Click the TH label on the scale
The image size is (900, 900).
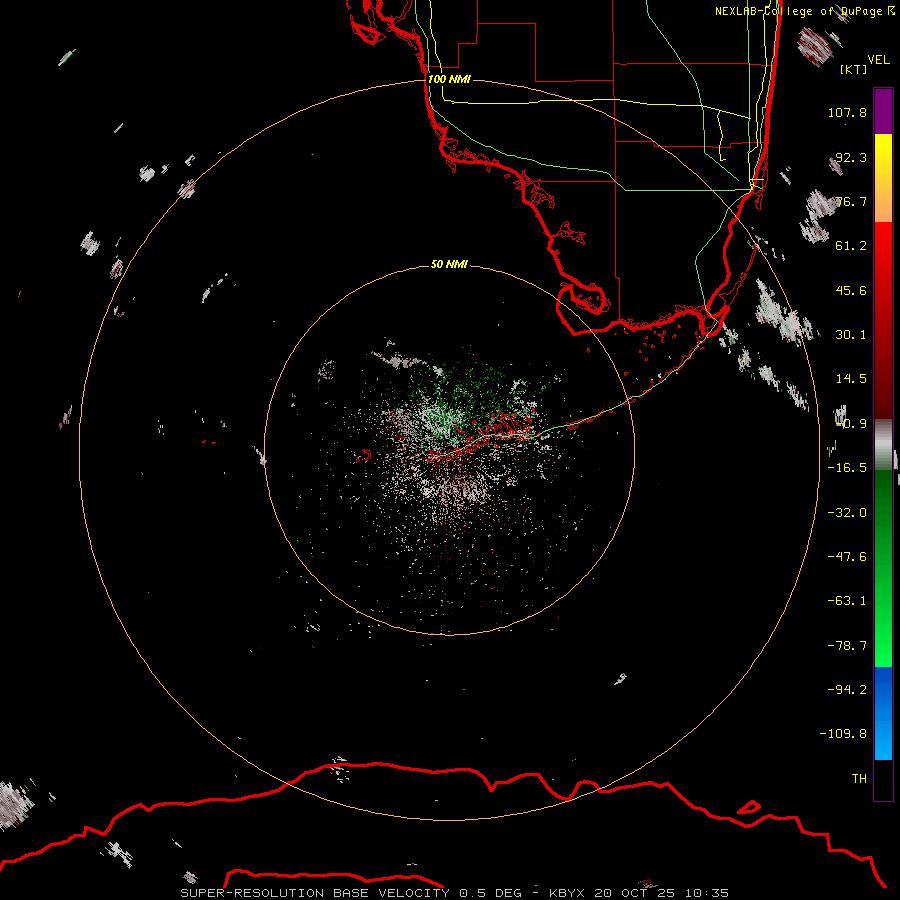coord(859,778)
